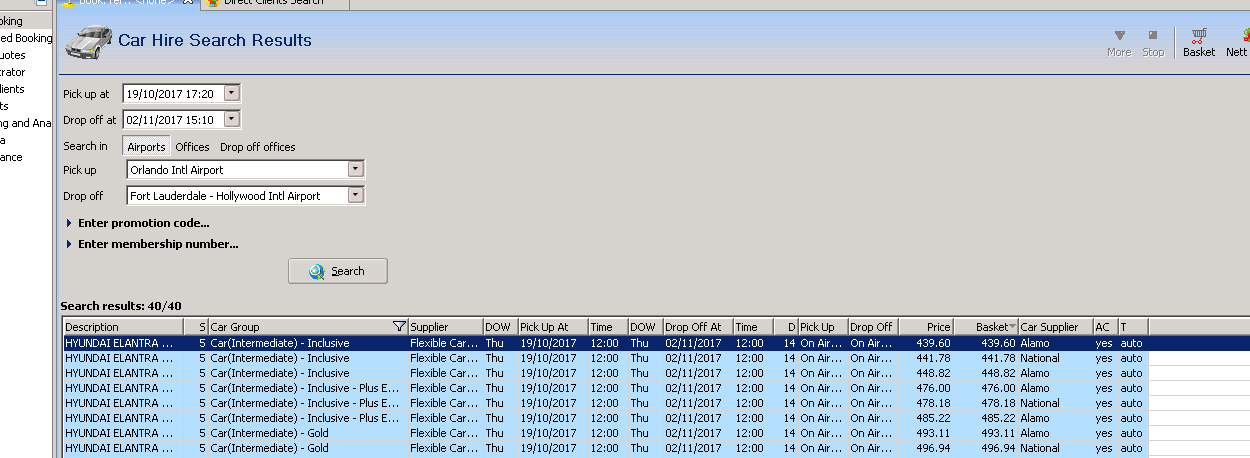Sort by the Drop Off At column header
The image size is (1250, 458).
[x=697, y=327]
